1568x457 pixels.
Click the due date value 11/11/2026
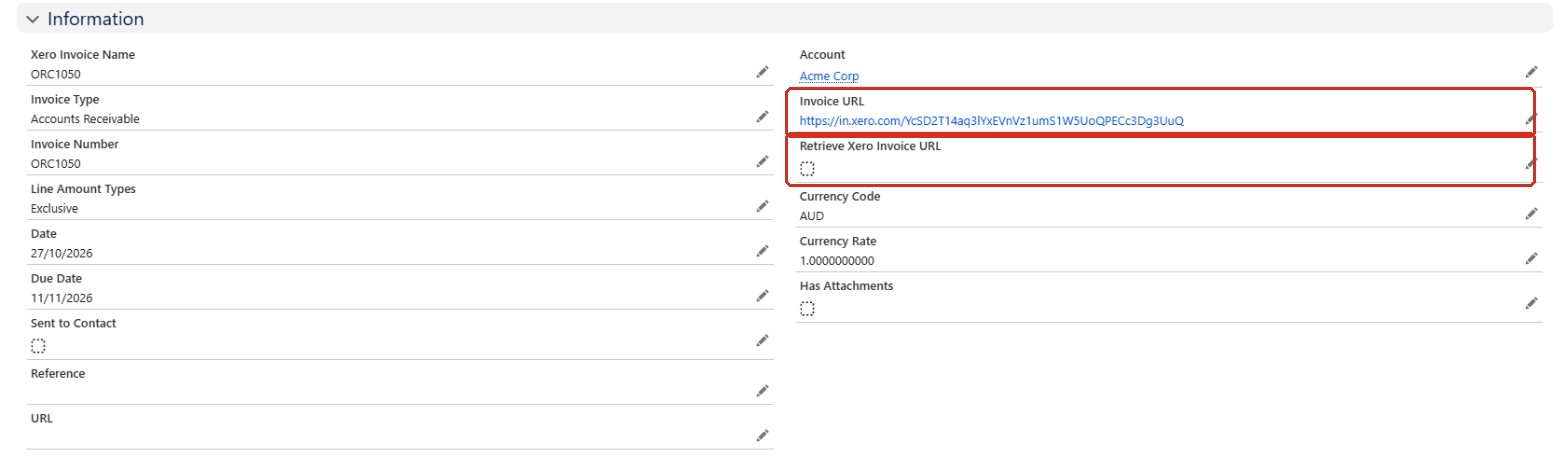62,299
